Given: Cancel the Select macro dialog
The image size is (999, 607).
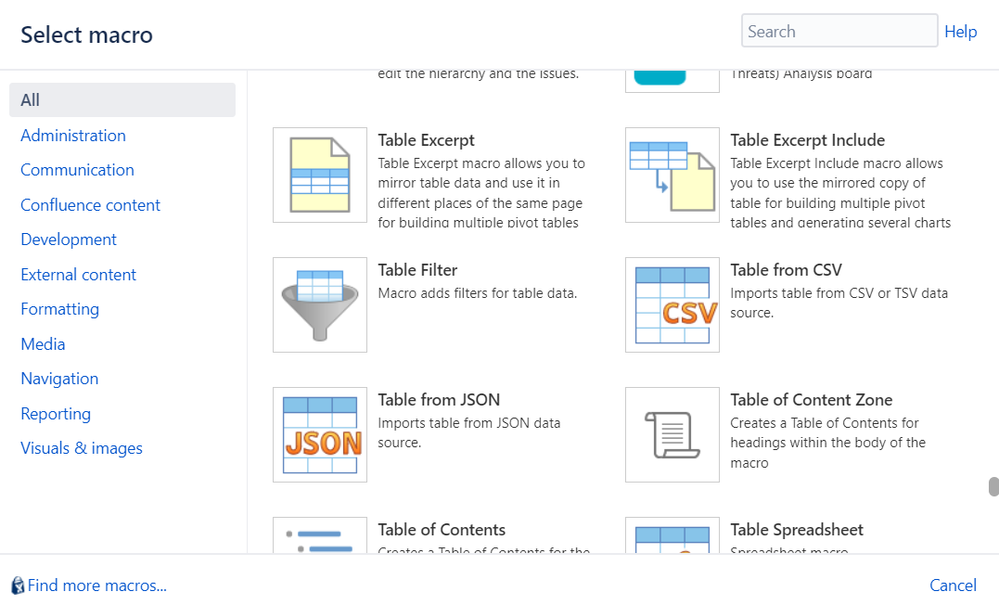Looking at the screenshot, I should click(952, 585).
